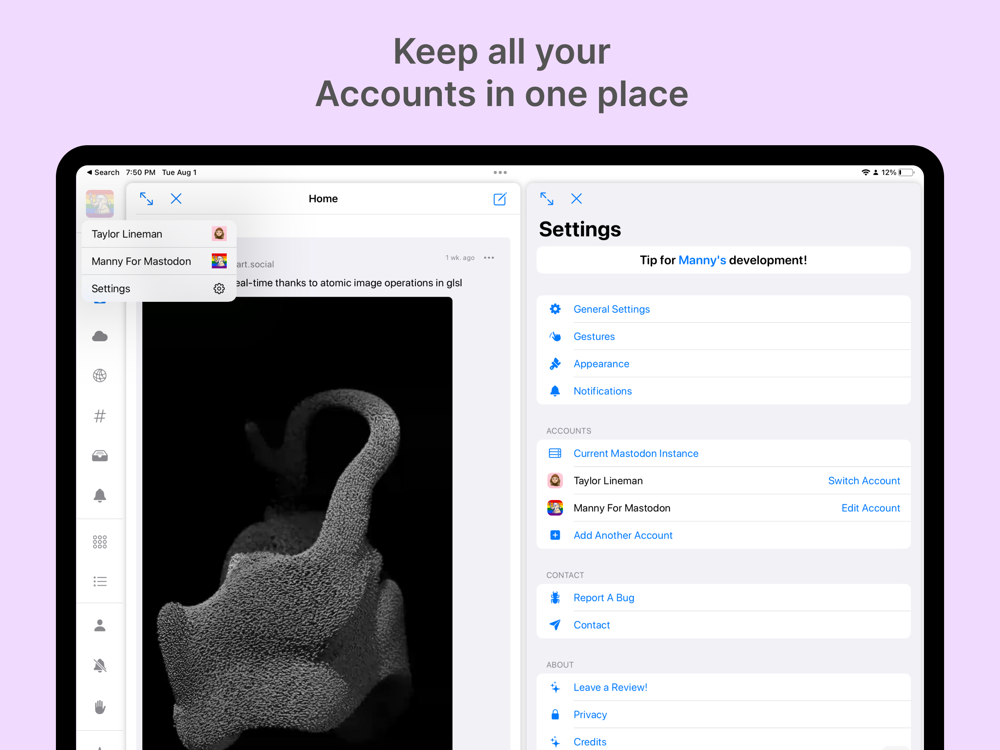
Task: Open Gestures settings
Action: (723, 336)
